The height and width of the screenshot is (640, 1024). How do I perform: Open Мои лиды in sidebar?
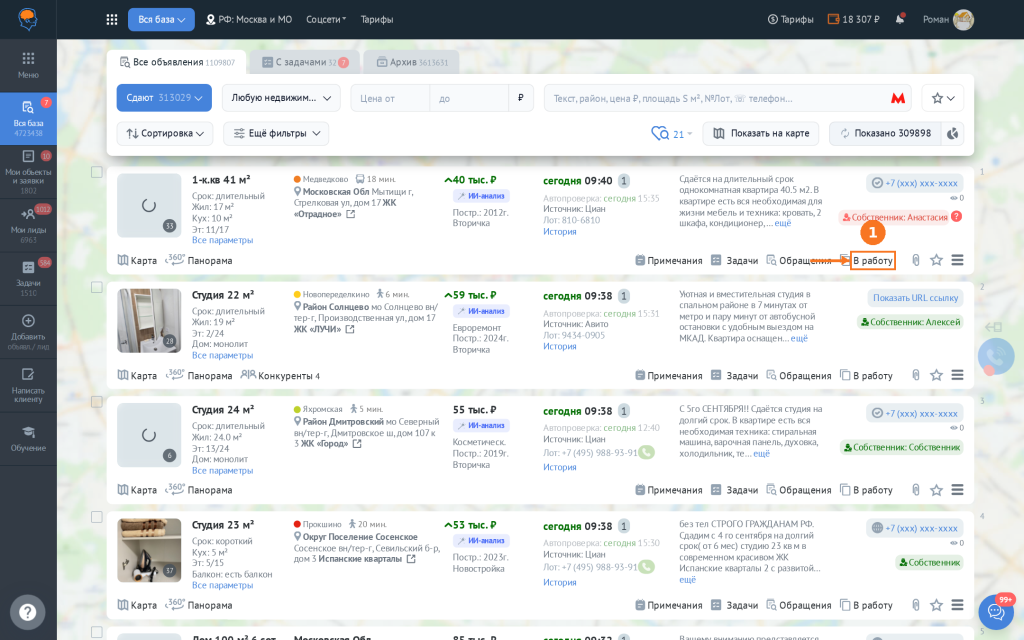coord(28,225)
